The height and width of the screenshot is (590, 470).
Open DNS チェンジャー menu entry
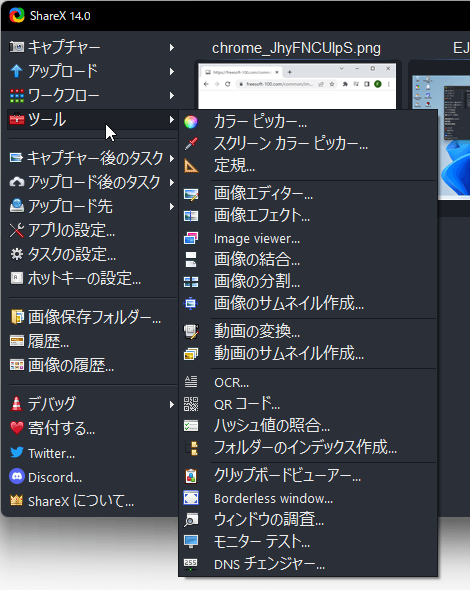[x=308, y=564]
